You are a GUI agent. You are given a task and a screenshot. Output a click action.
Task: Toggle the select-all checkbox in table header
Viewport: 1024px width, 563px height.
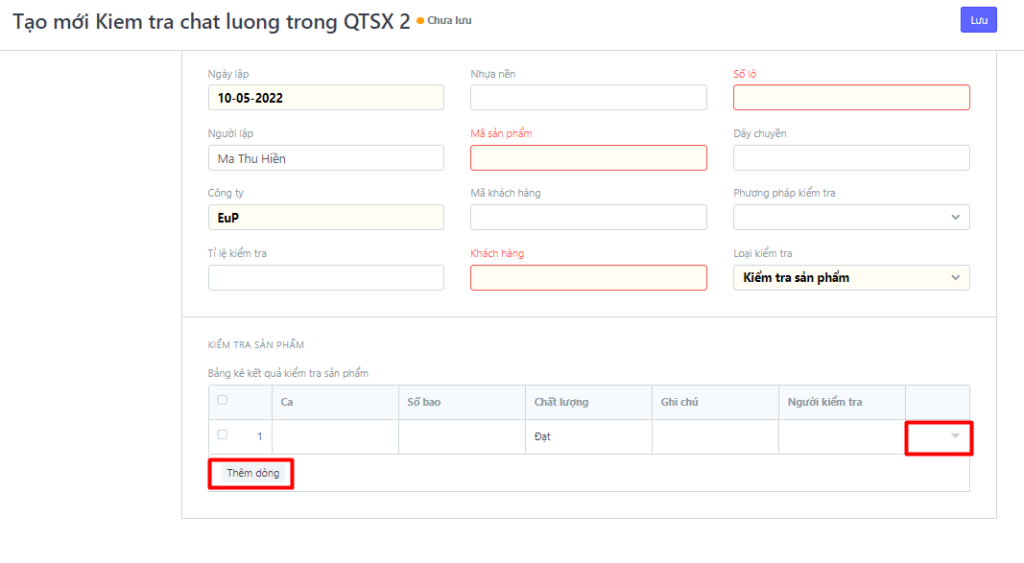pos(222,400)
